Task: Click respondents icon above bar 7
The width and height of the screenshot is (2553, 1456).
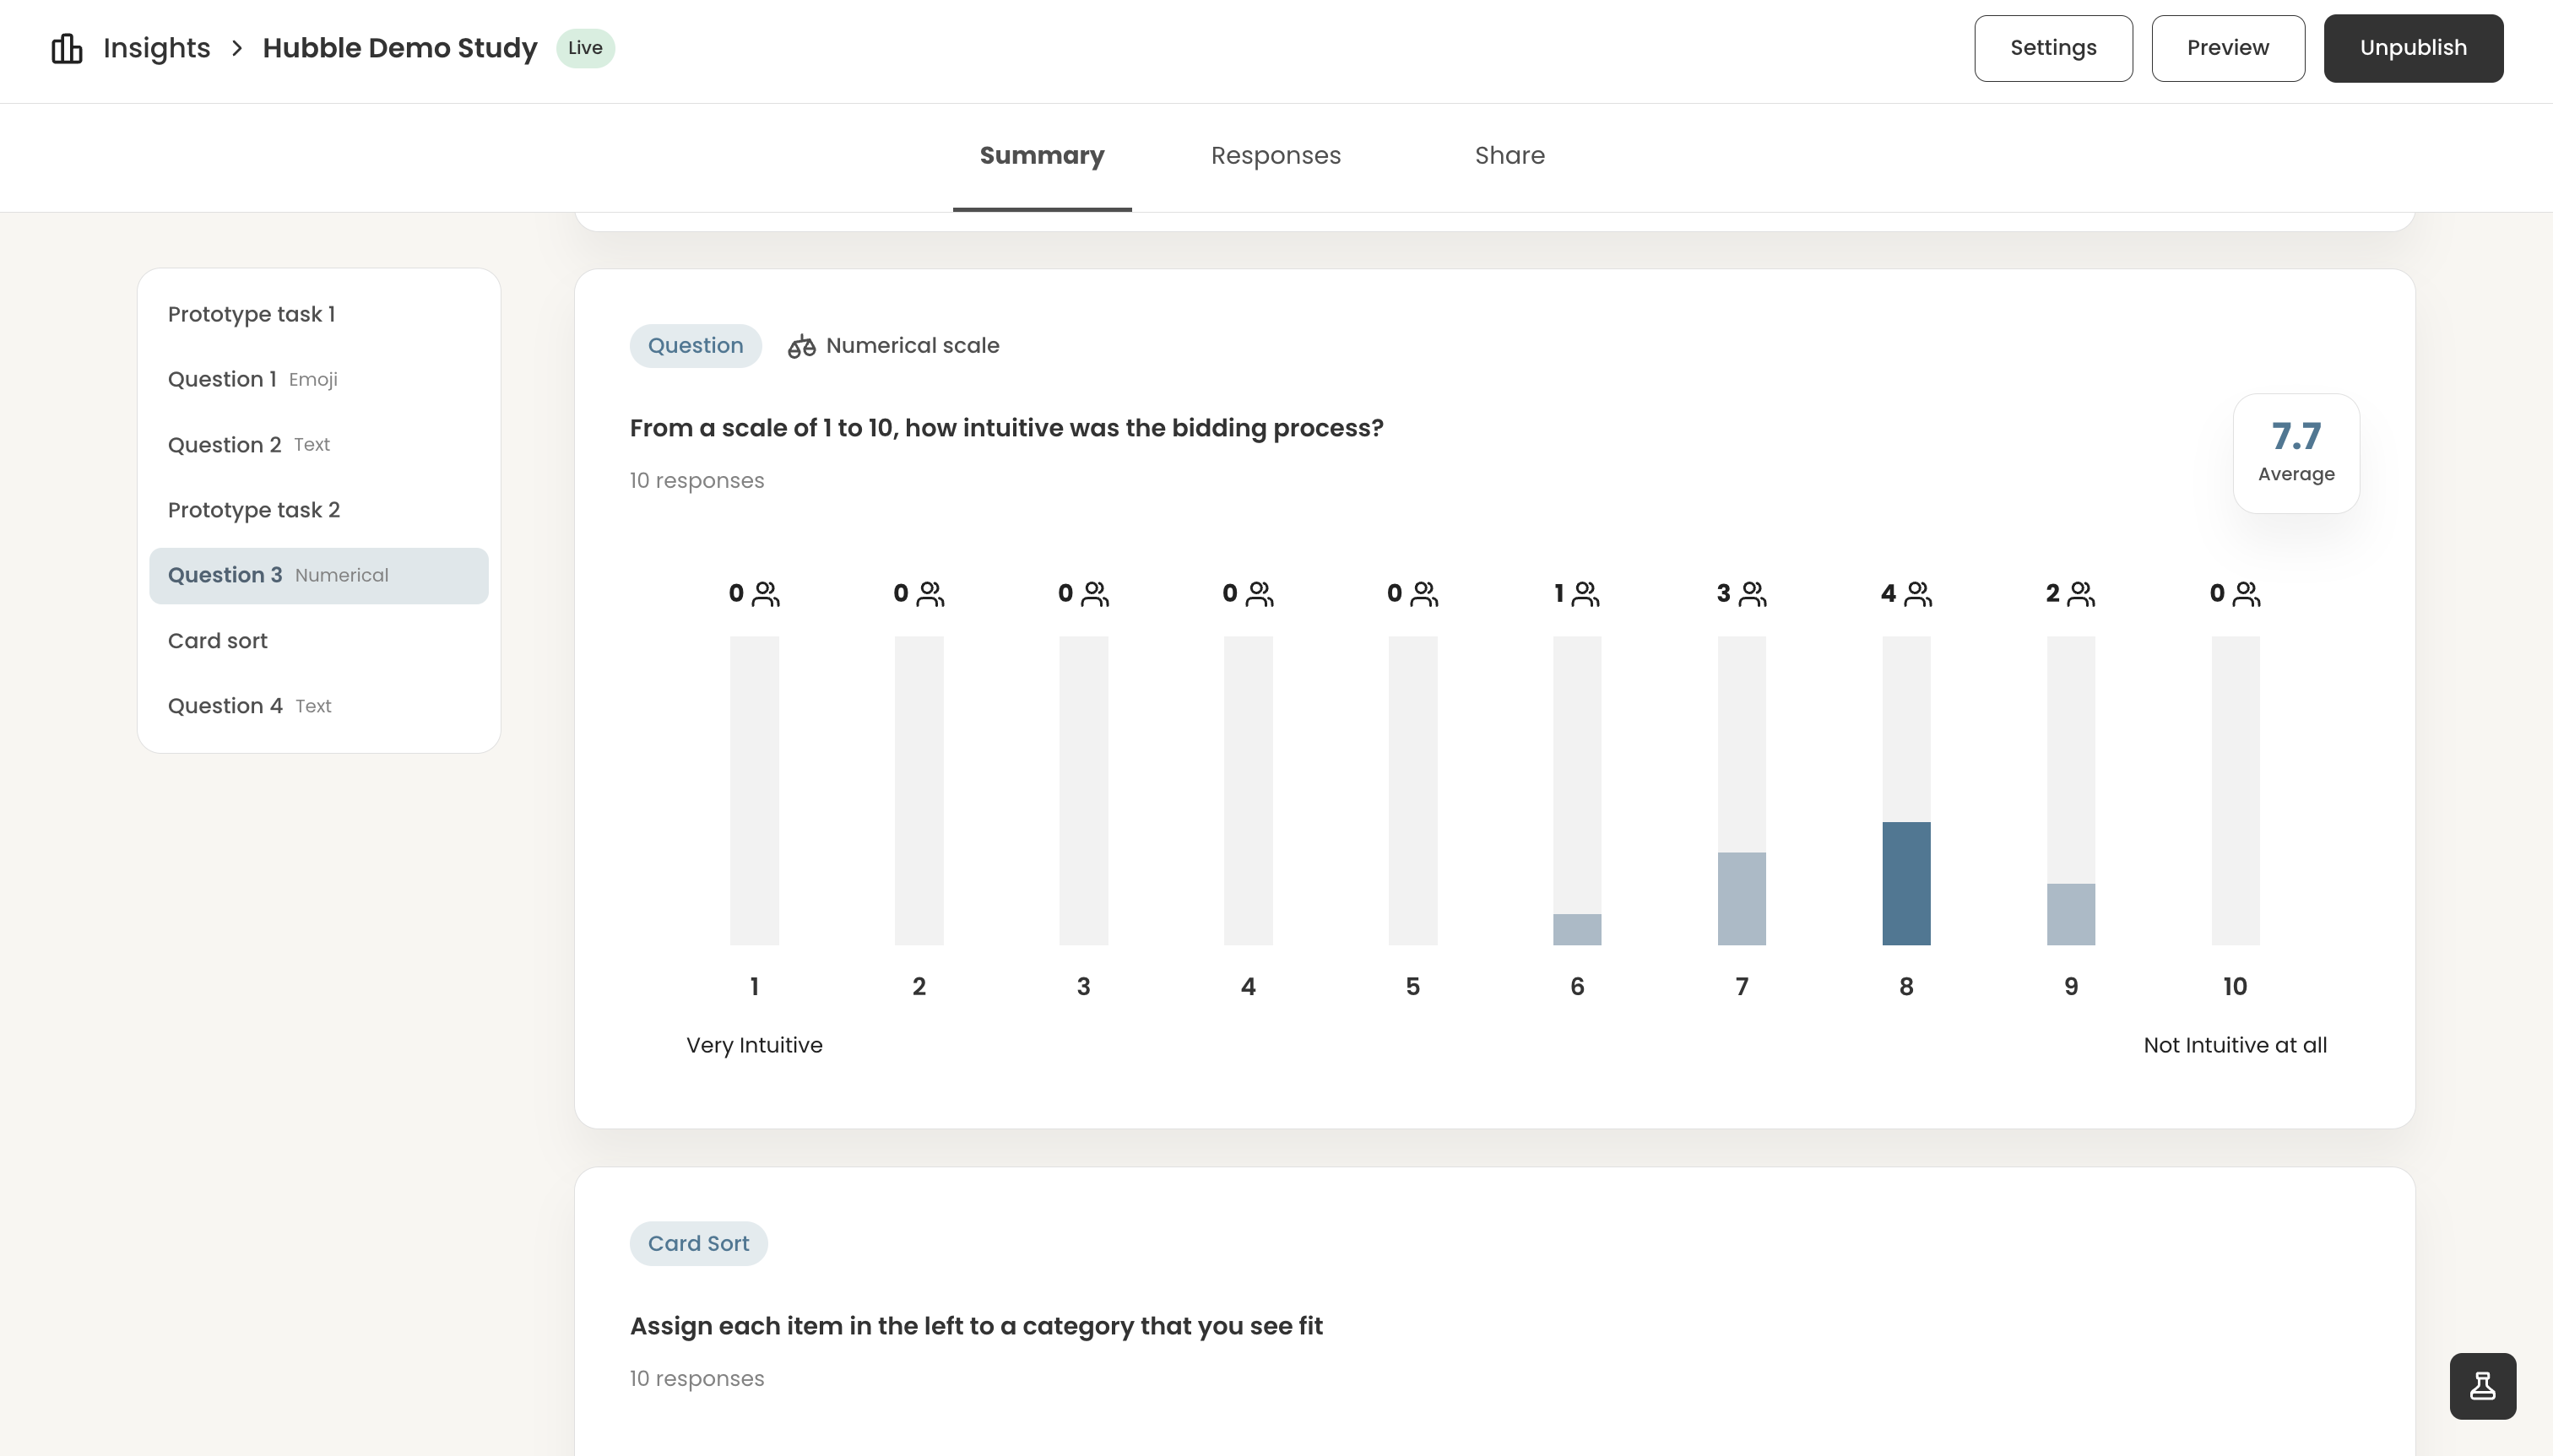Action: click(1752, 594)
